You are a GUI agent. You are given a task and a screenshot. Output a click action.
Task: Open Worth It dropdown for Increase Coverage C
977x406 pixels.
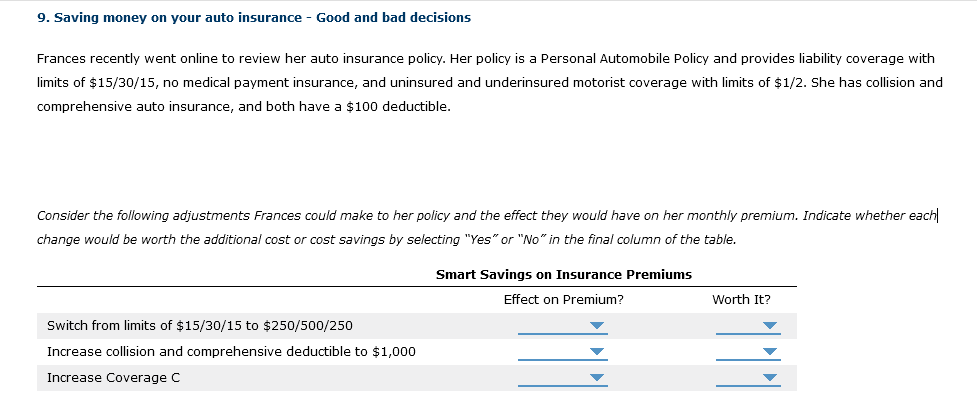(x=747, y=377)
